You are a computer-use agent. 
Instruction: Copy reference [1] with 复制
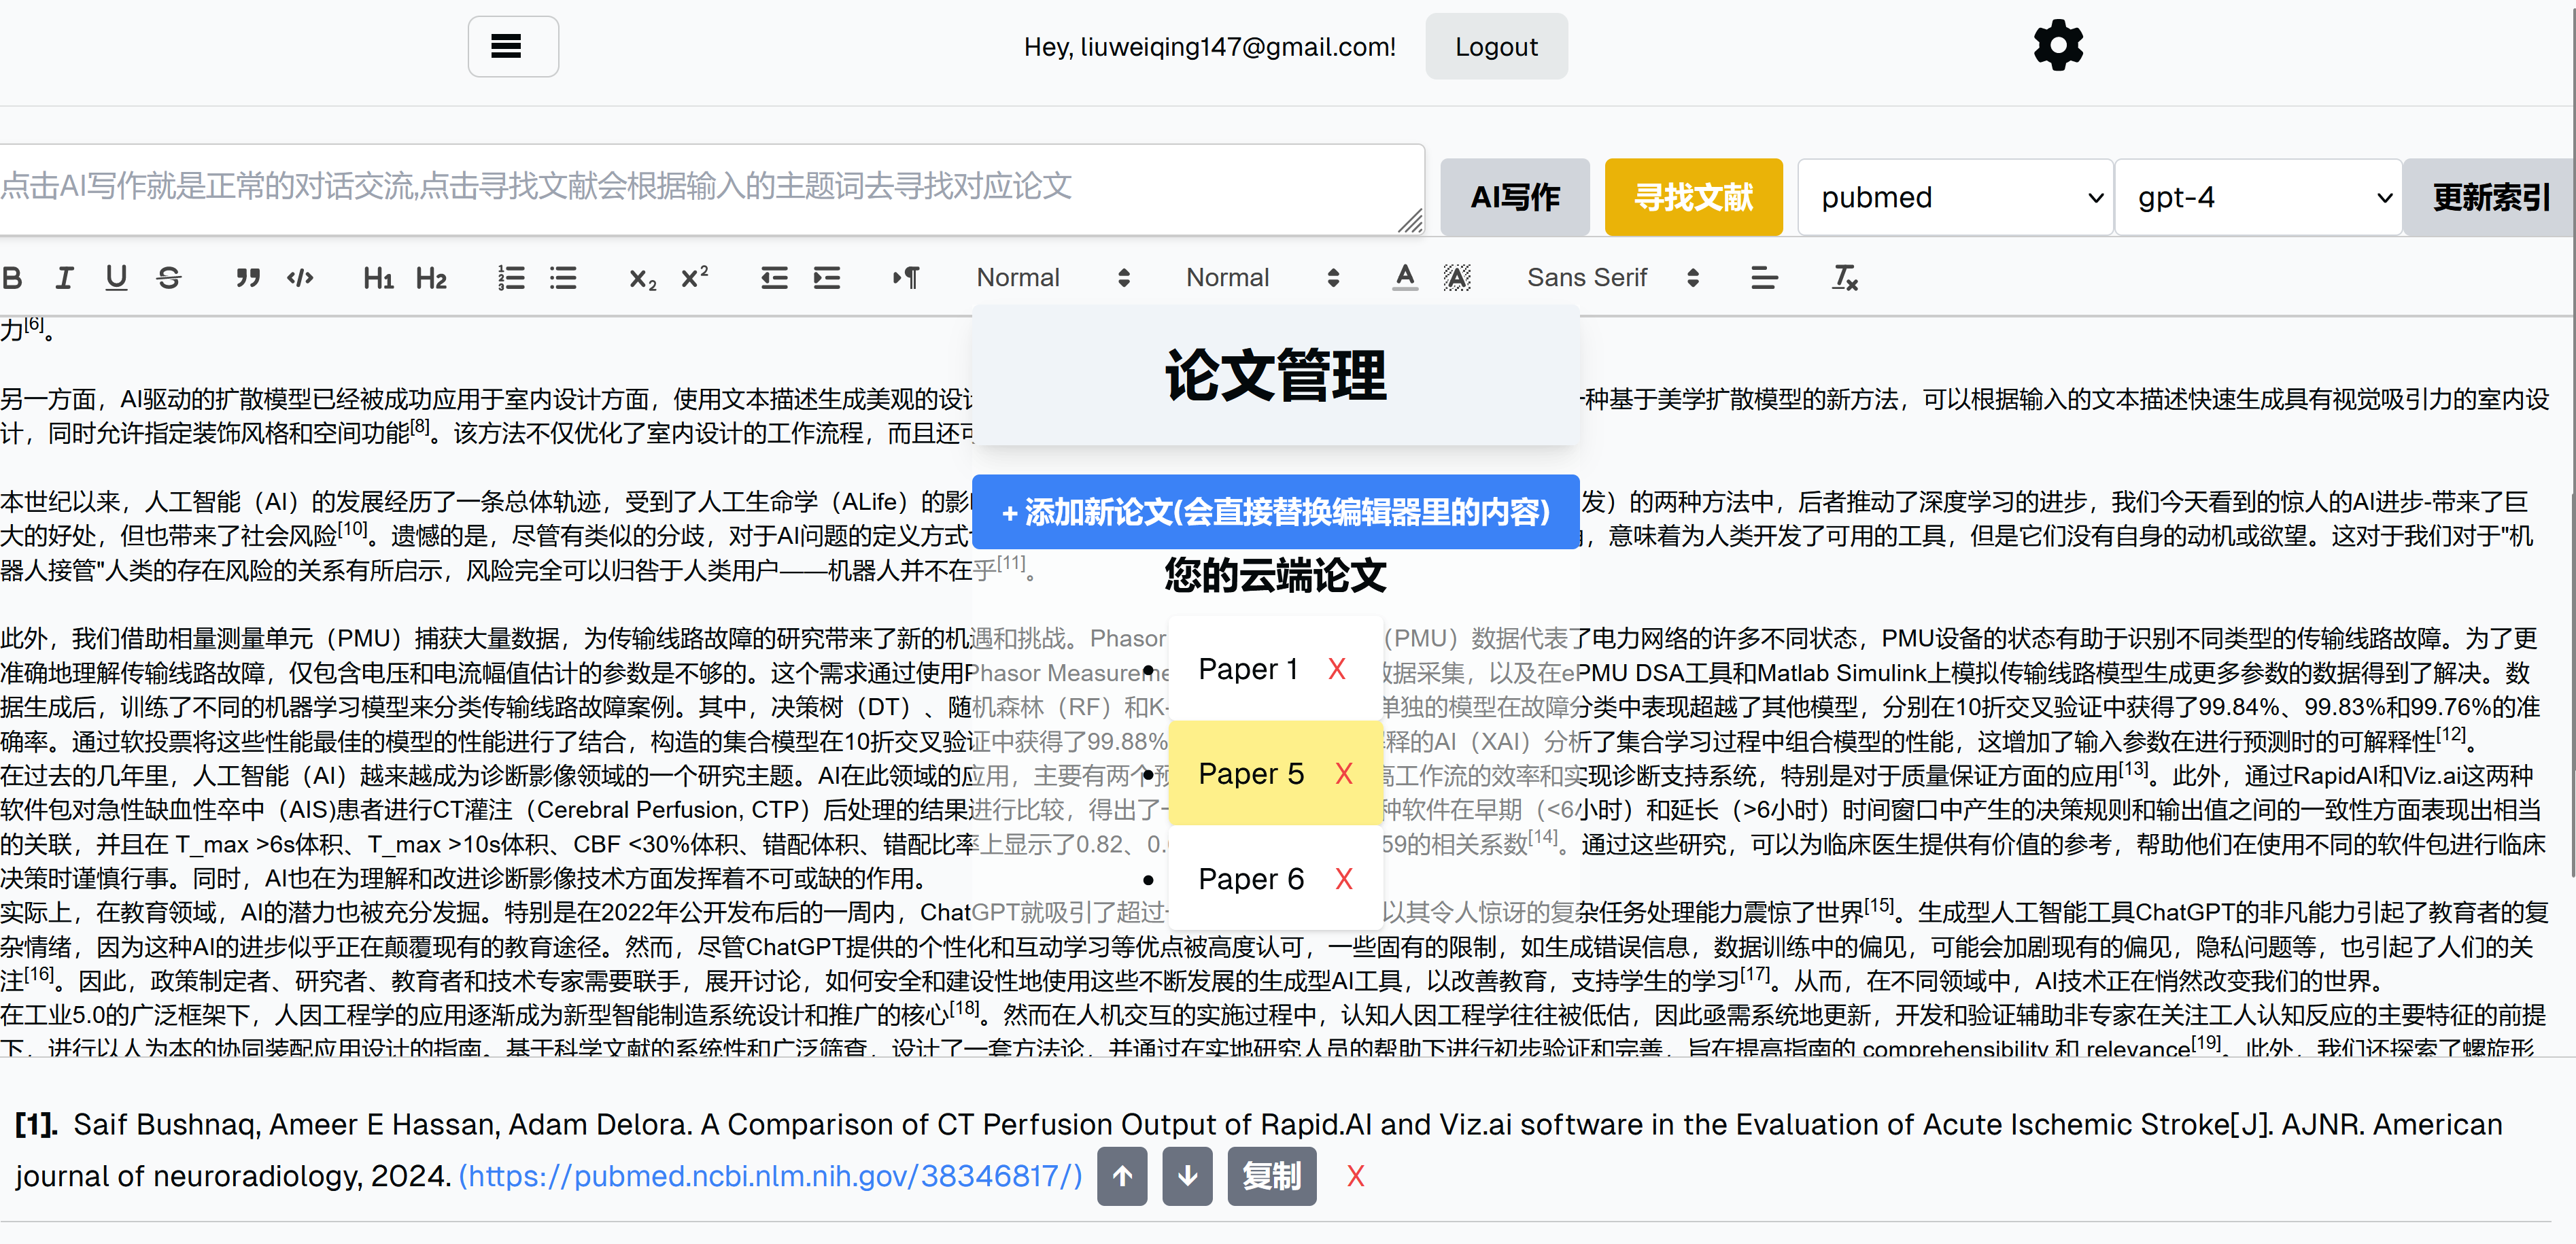1271,1176
